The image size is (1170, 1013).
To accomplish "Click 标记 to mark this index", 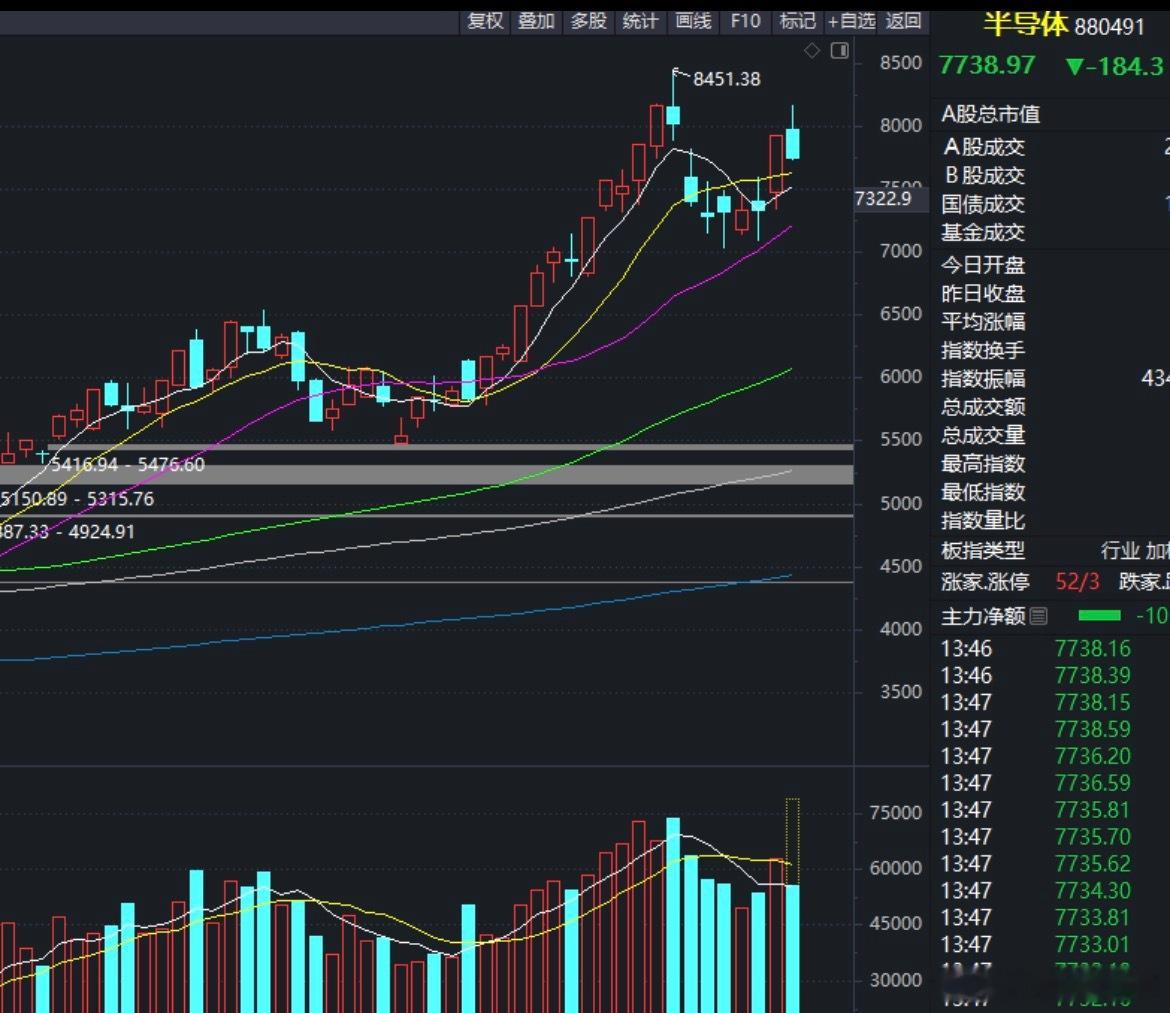I will pos(798,21).
